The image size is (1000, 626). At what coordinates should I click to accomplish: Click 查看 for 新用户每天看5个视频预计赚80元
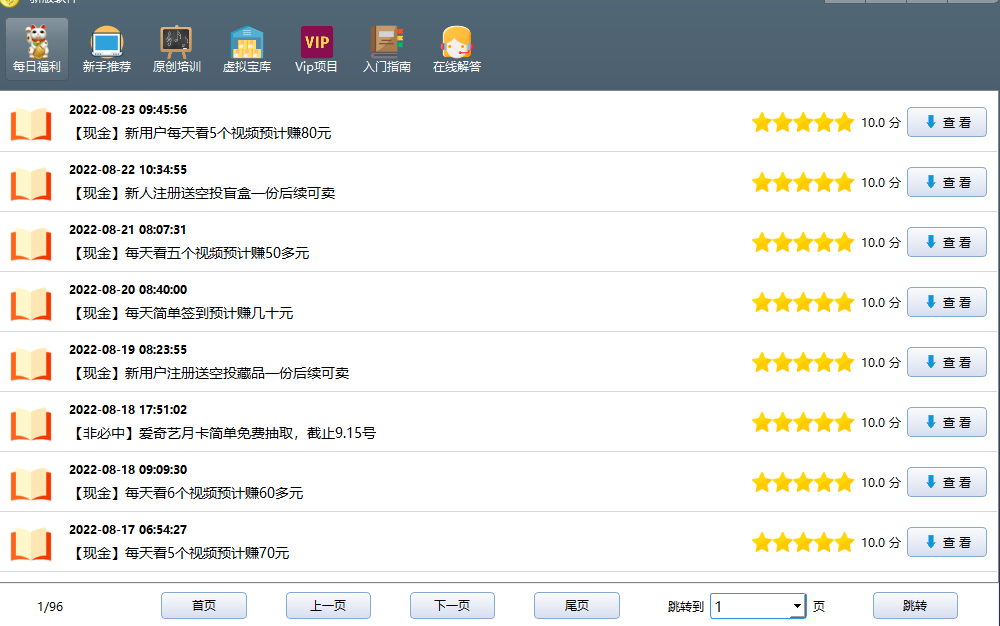click(x=946, y=122)
